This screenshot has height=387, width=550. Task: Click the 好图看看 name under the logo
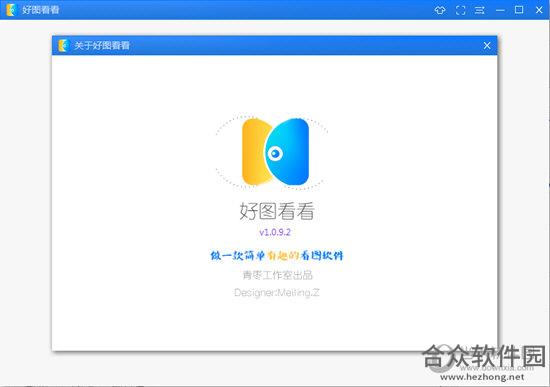coord(277,211)
